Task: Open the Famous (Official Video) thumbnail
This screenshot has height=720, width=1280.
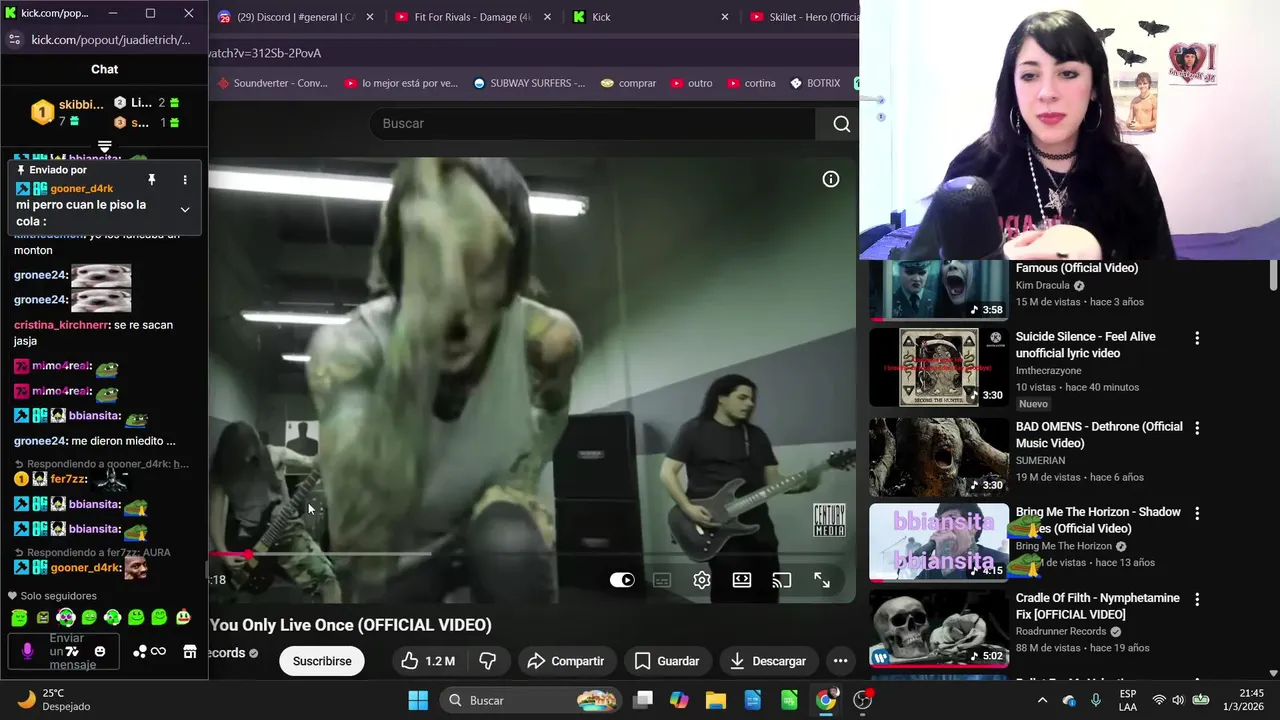Action: click(939, 290)
